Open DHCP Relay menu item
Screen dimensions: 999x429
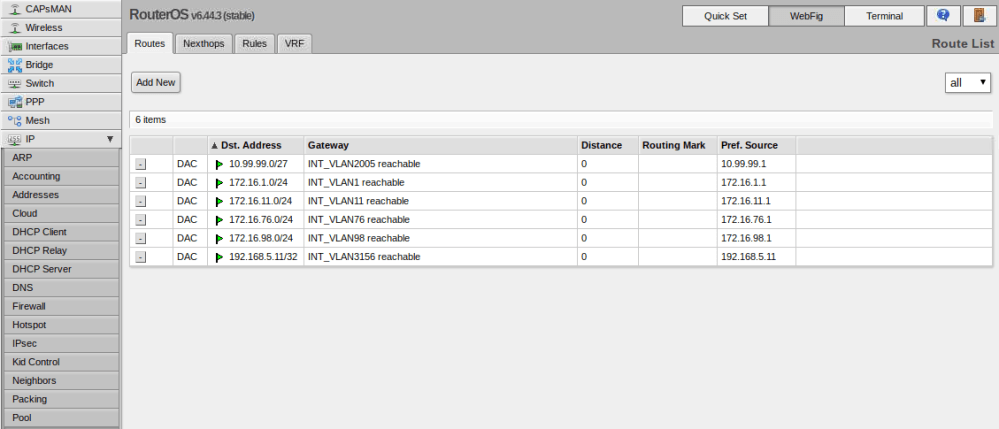point(60,251)
